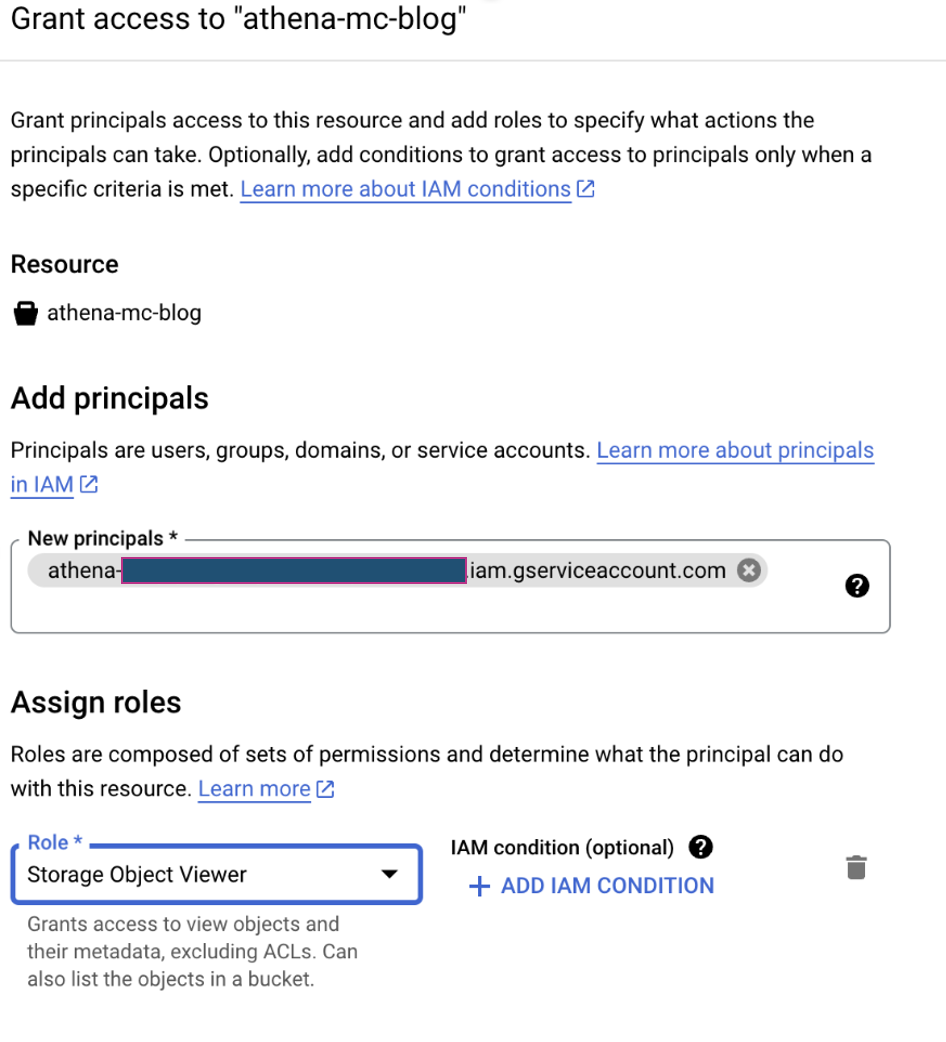Viewport: 946px width, 1042px height.
Task: Remove the athena service account chip
Action: (748, 570)
